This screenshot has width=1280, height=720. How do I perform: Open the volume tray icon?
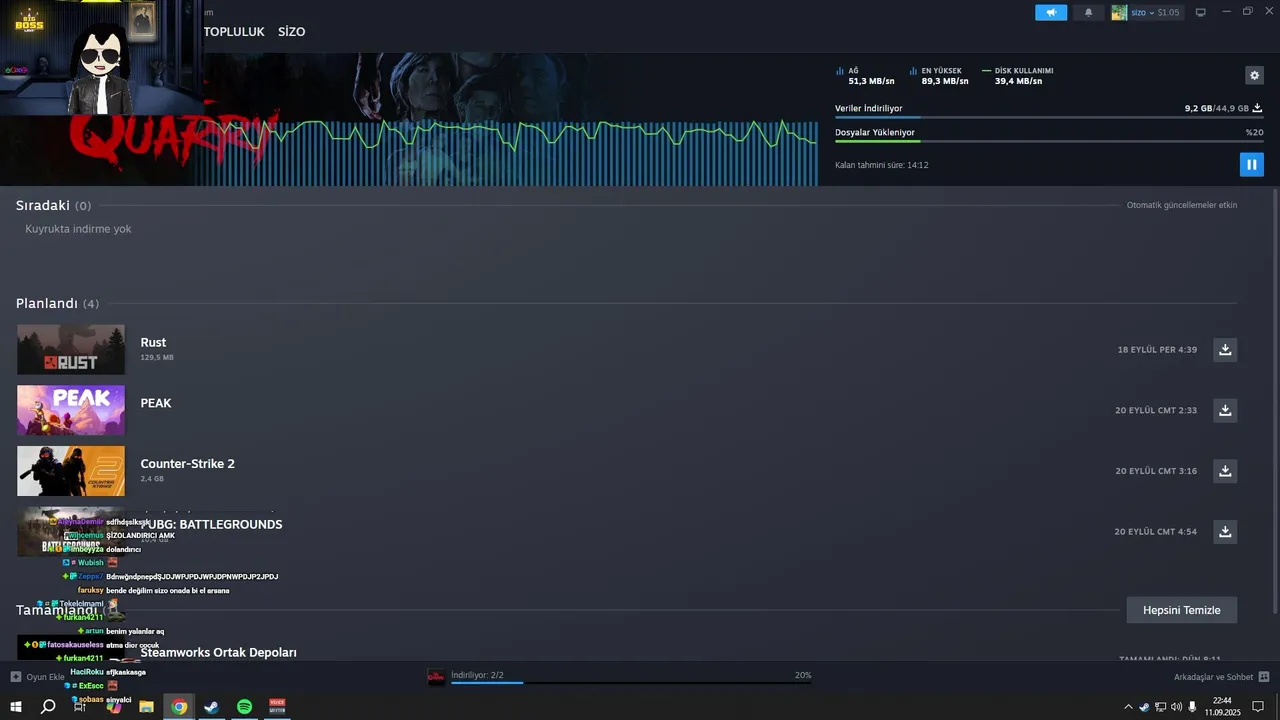1176,707
